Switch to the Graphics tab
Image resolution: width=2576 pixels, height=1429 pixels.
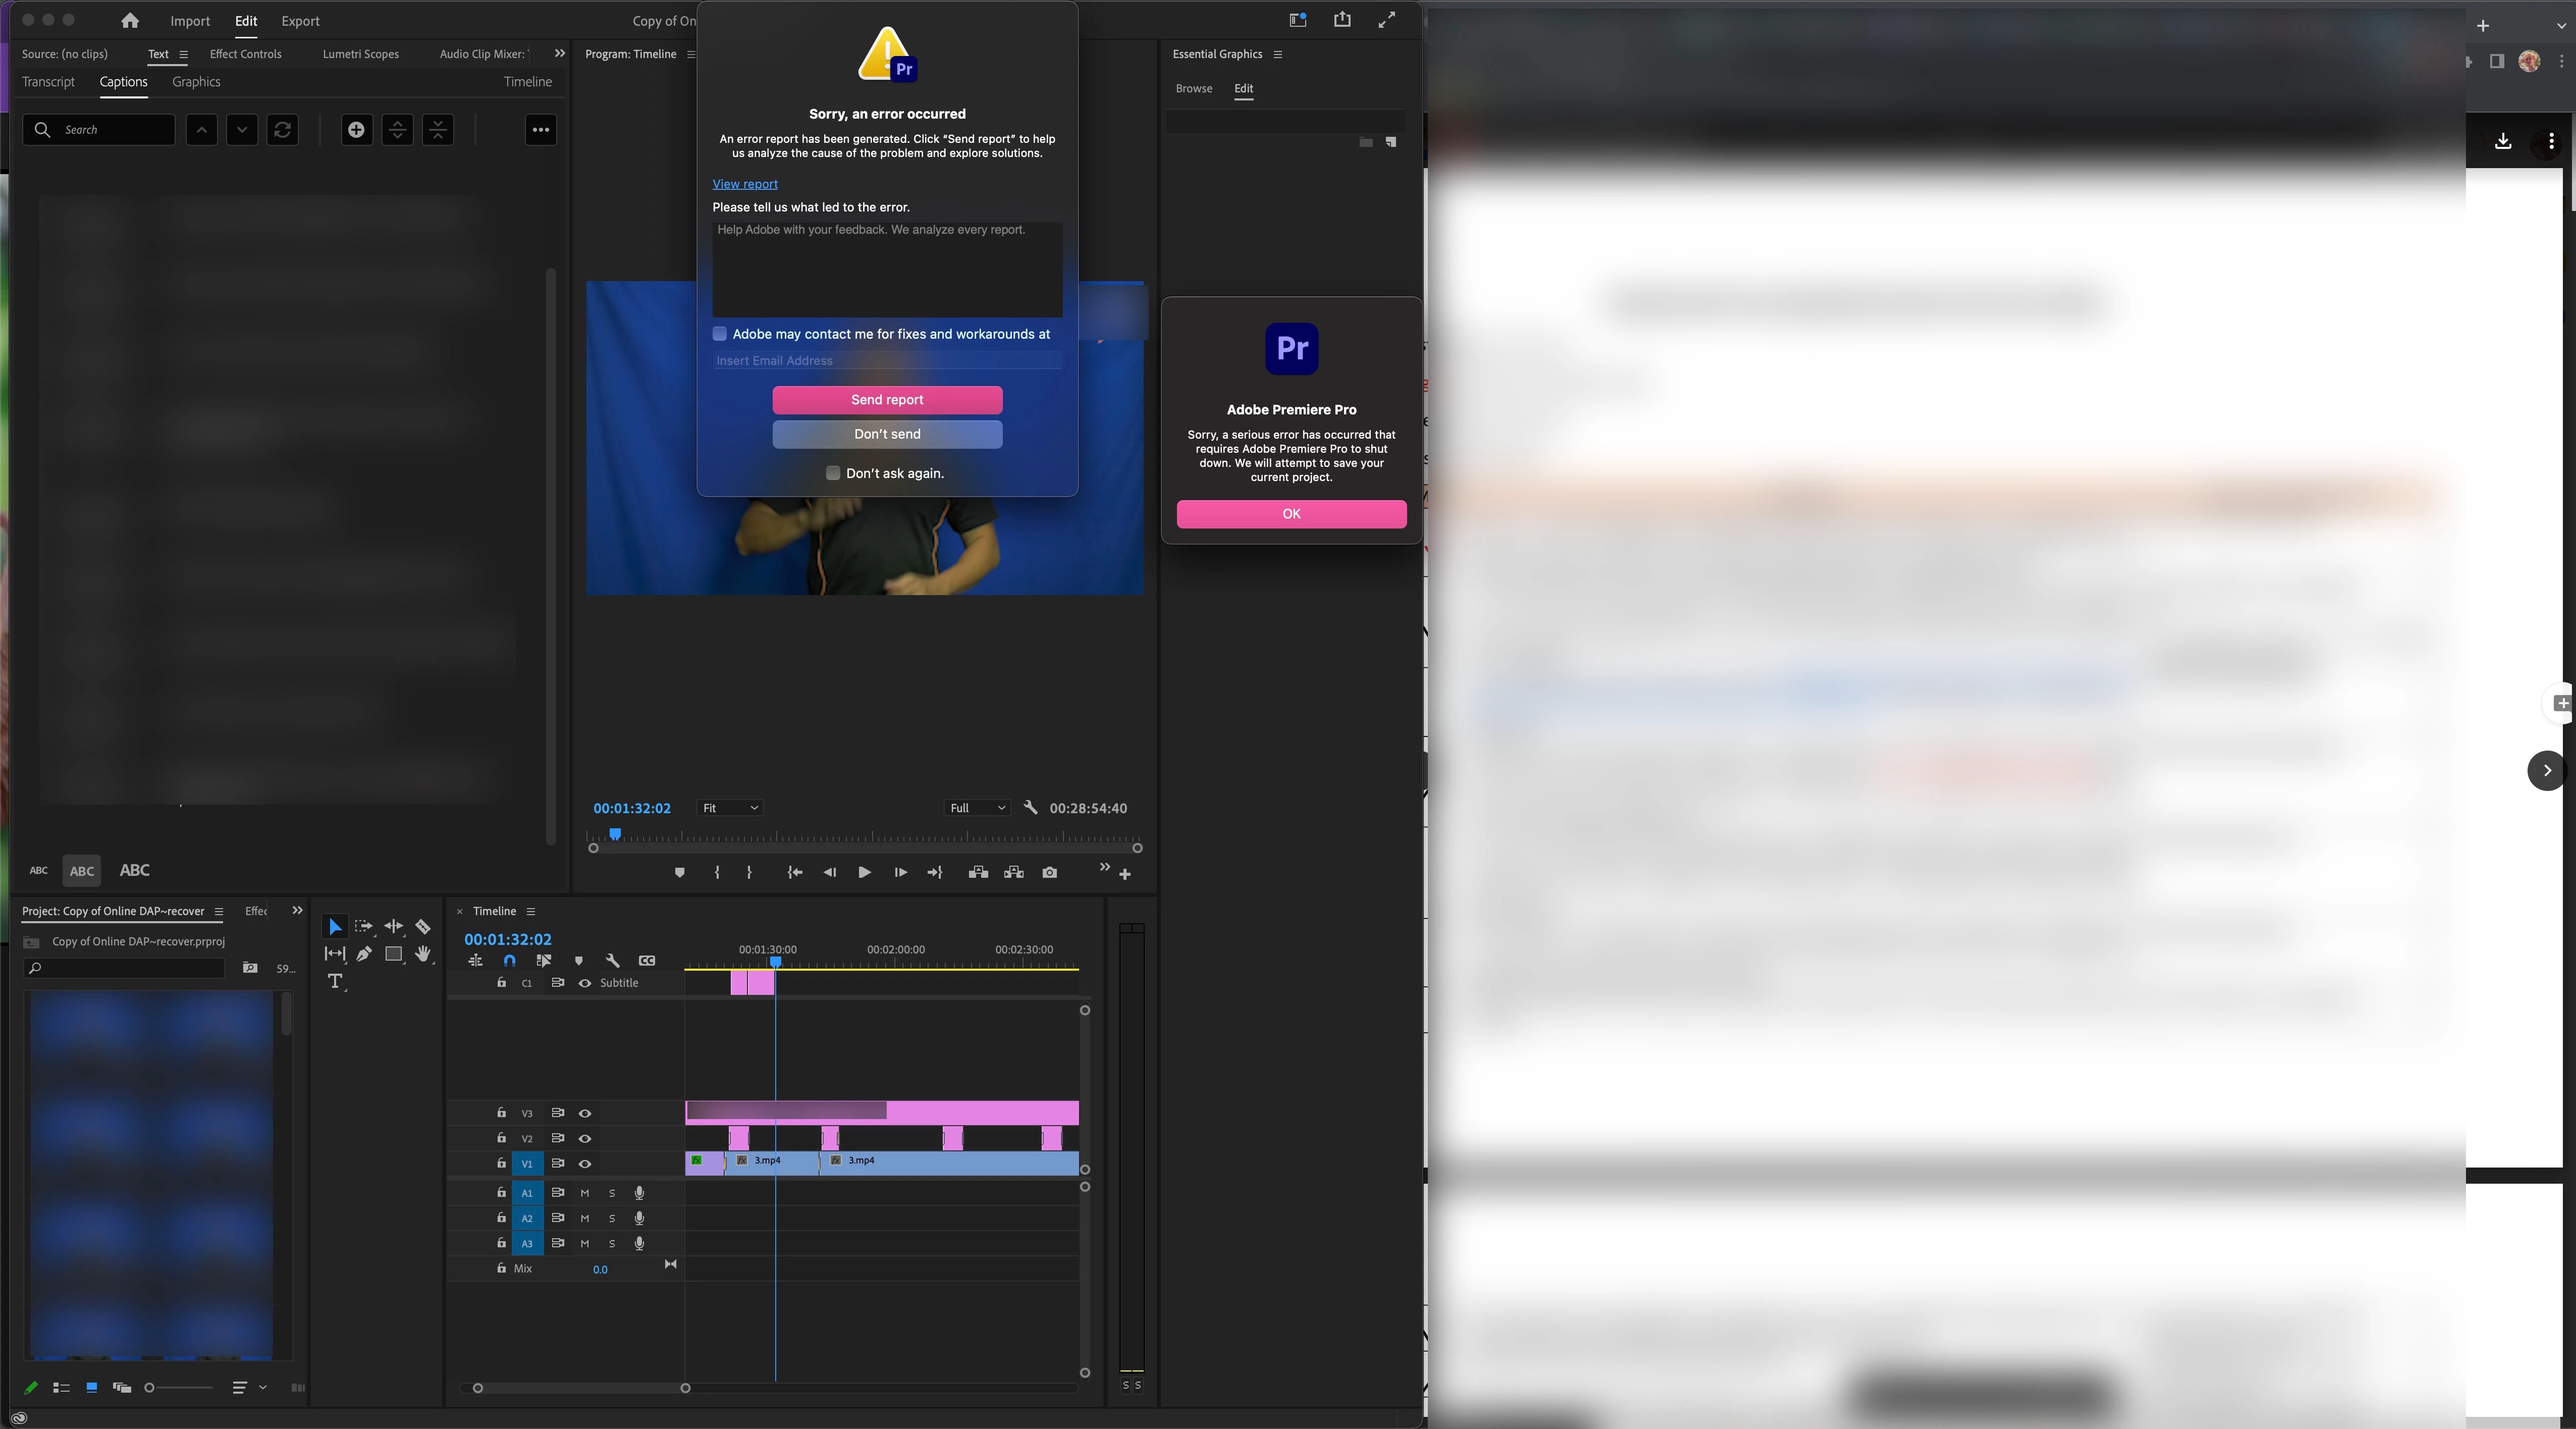coord(196,82)
